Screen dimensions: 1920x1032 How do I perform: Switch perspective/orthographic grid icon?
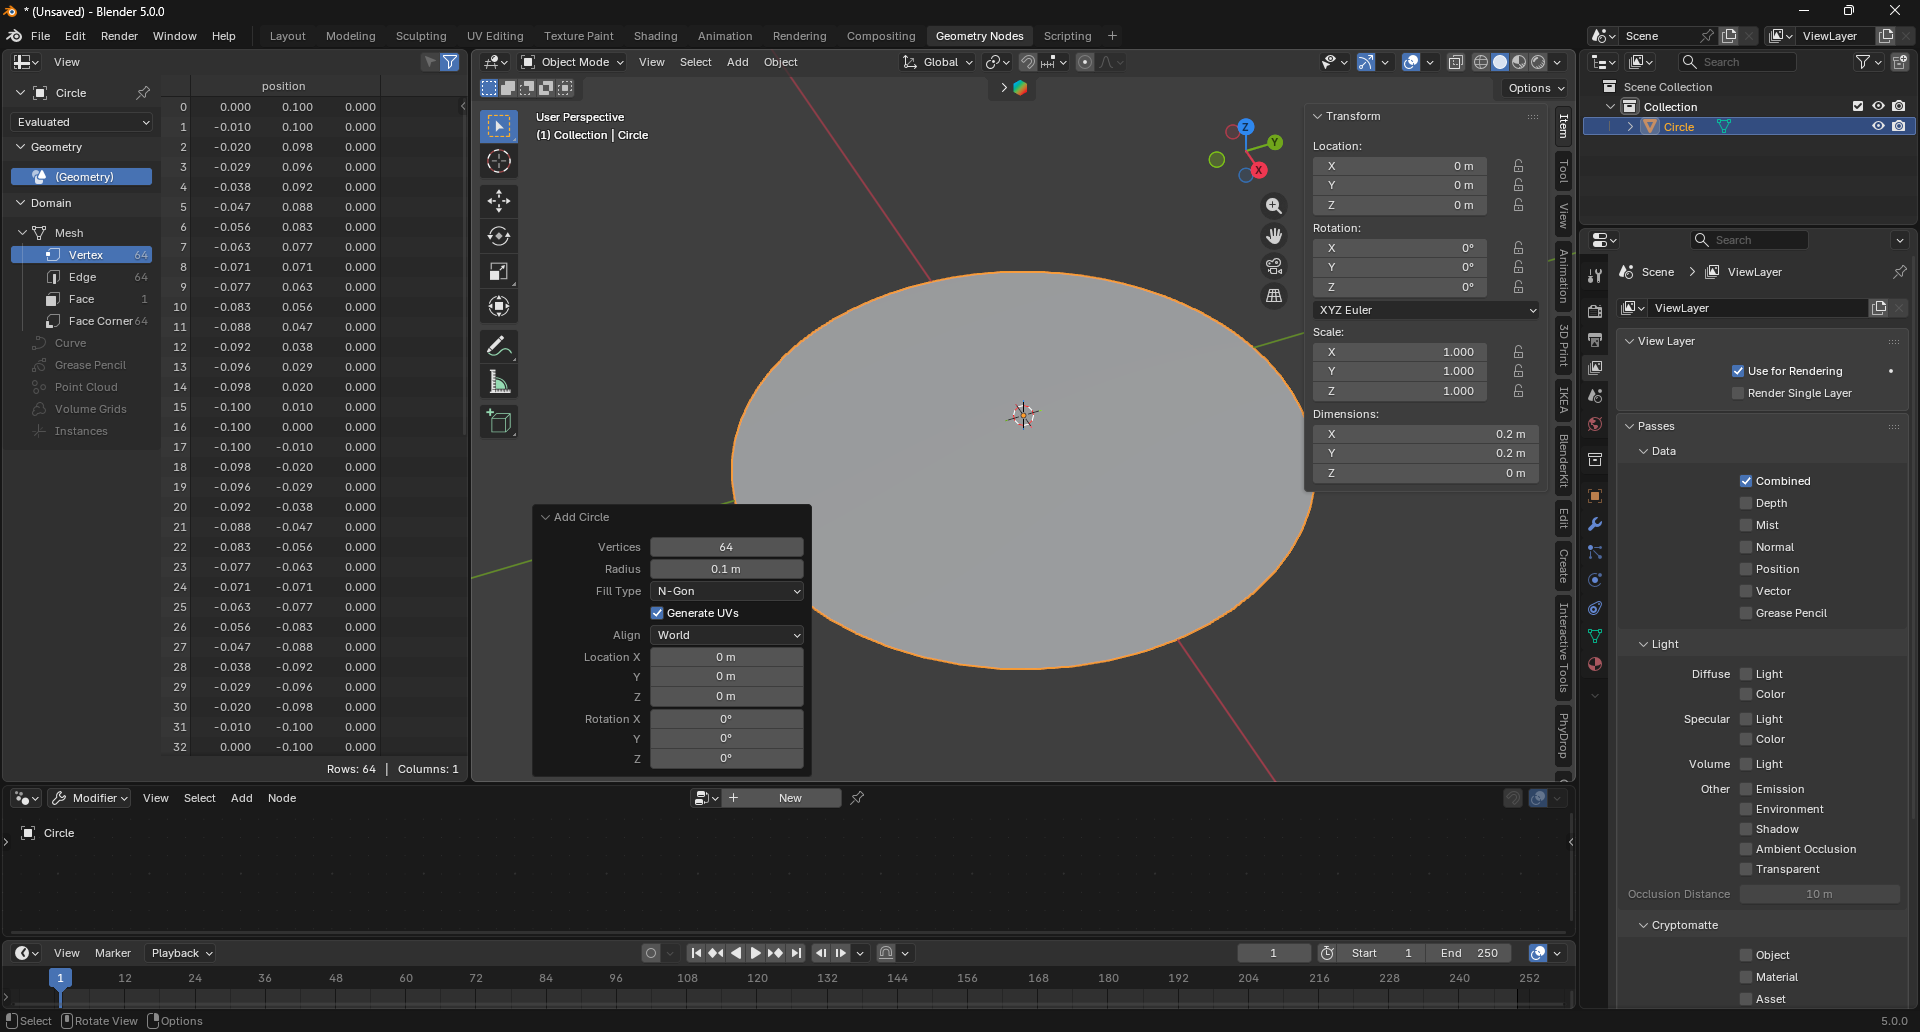[x=1274, y=296]
